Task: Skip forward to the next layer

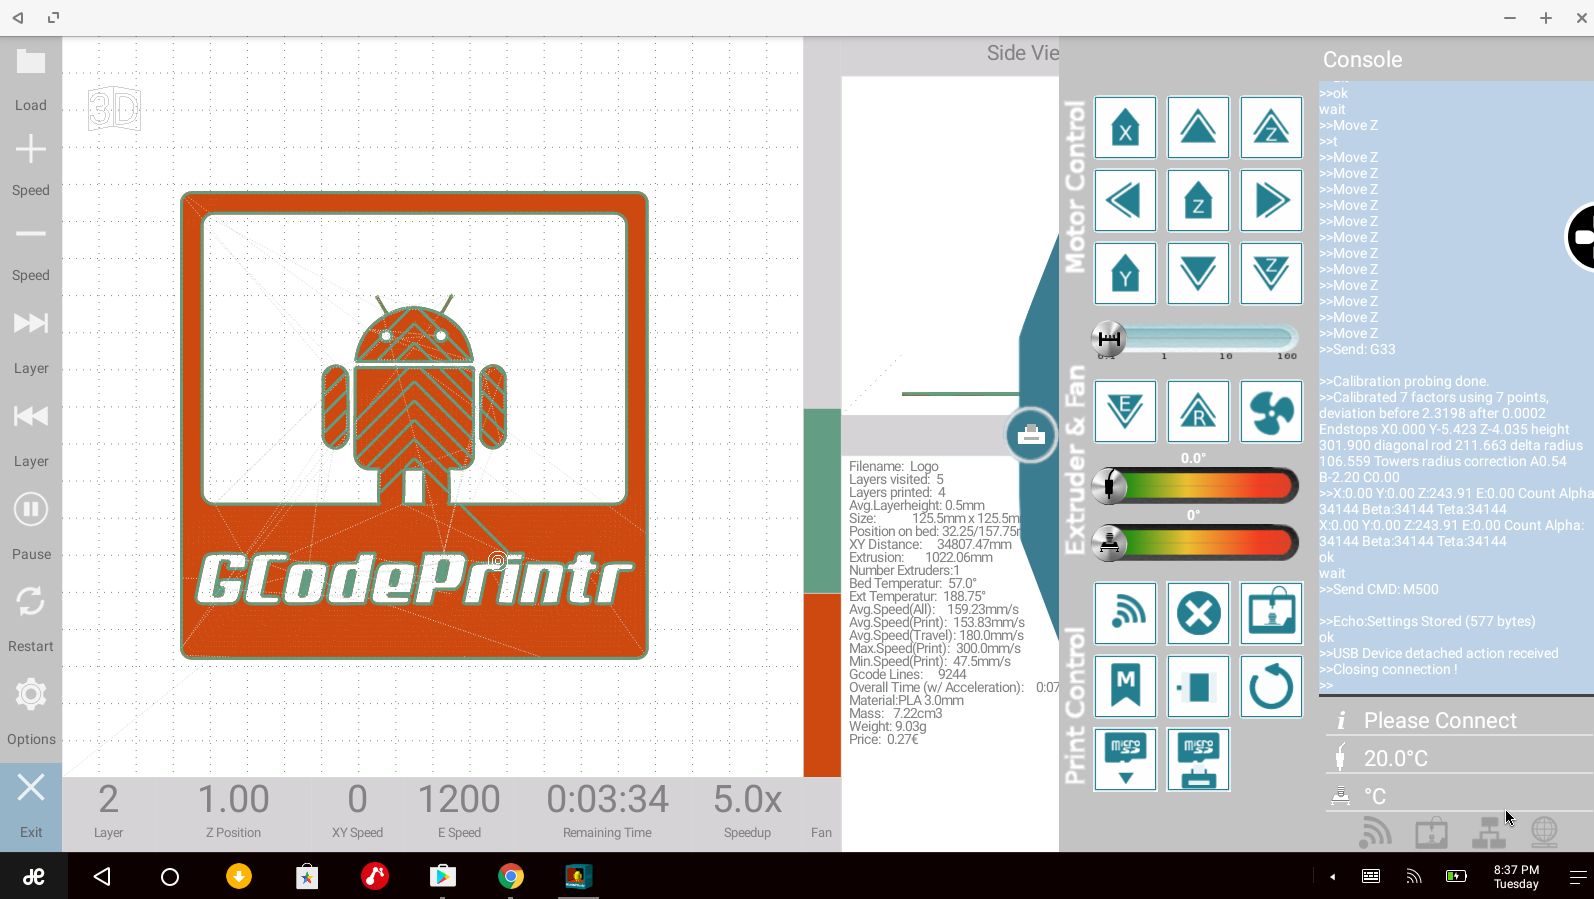Action: point(30,323)
